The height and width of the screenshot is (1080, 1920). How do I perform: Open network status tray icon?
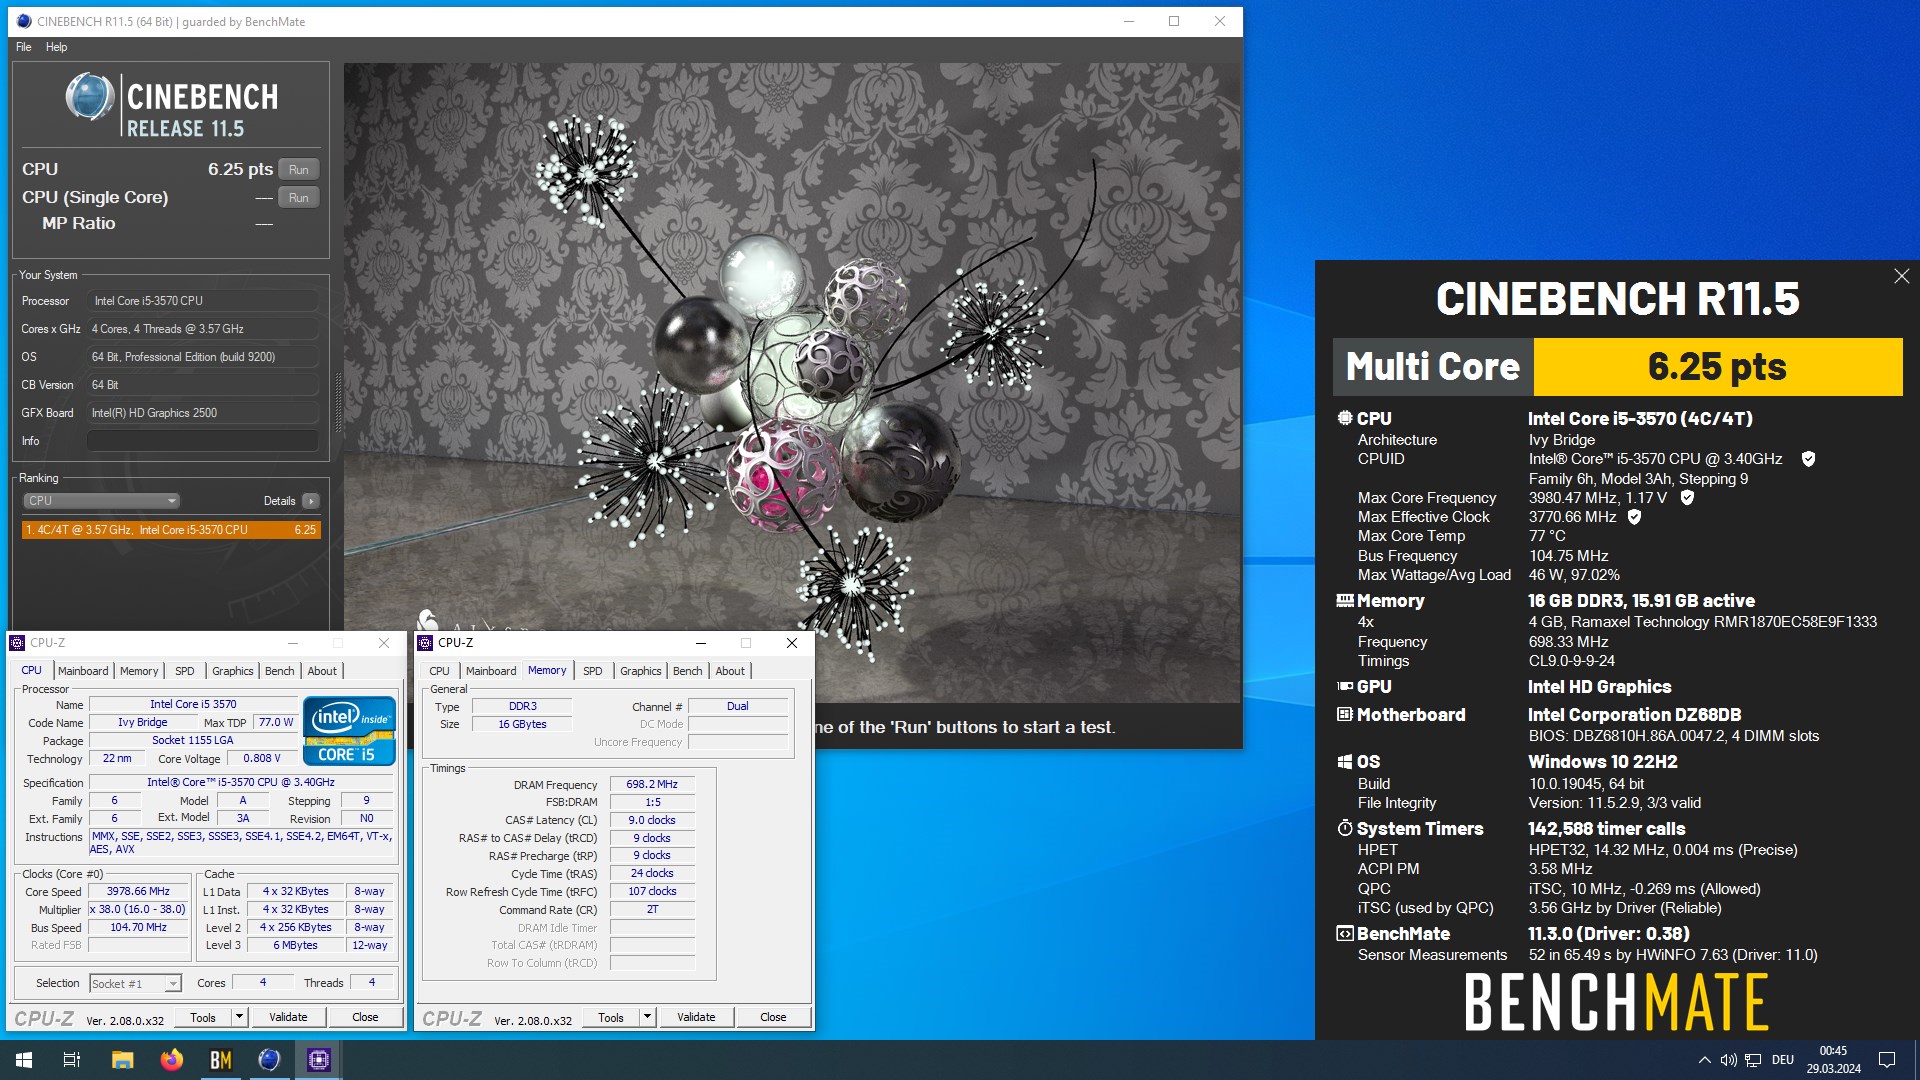click(x=1753, y=1060)
